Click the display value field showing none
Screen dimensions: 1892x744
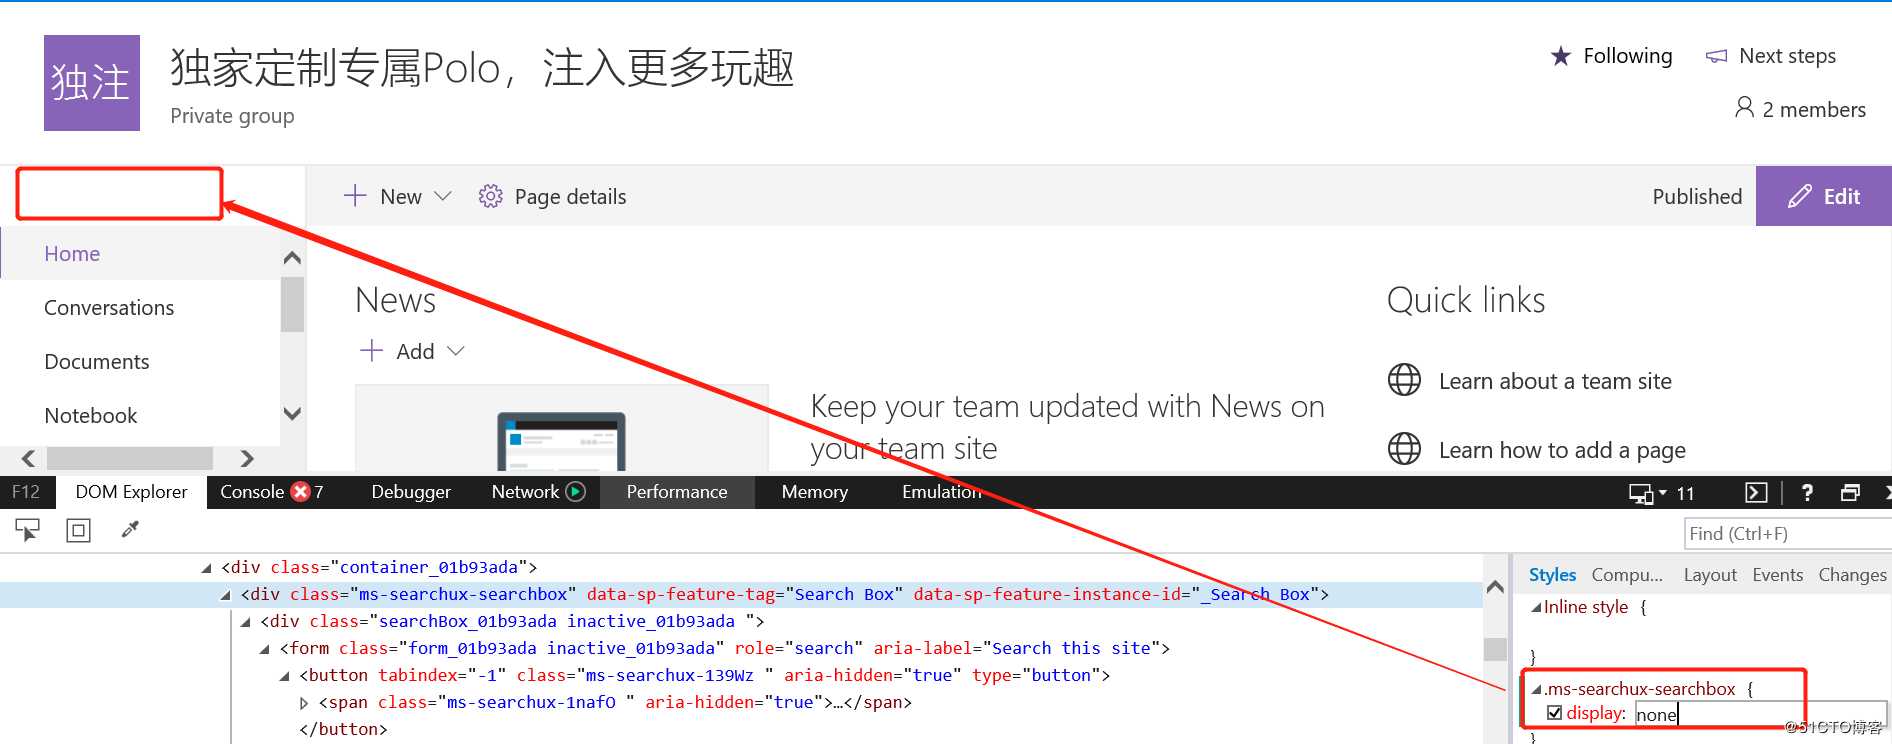(x=1760, y=714)
